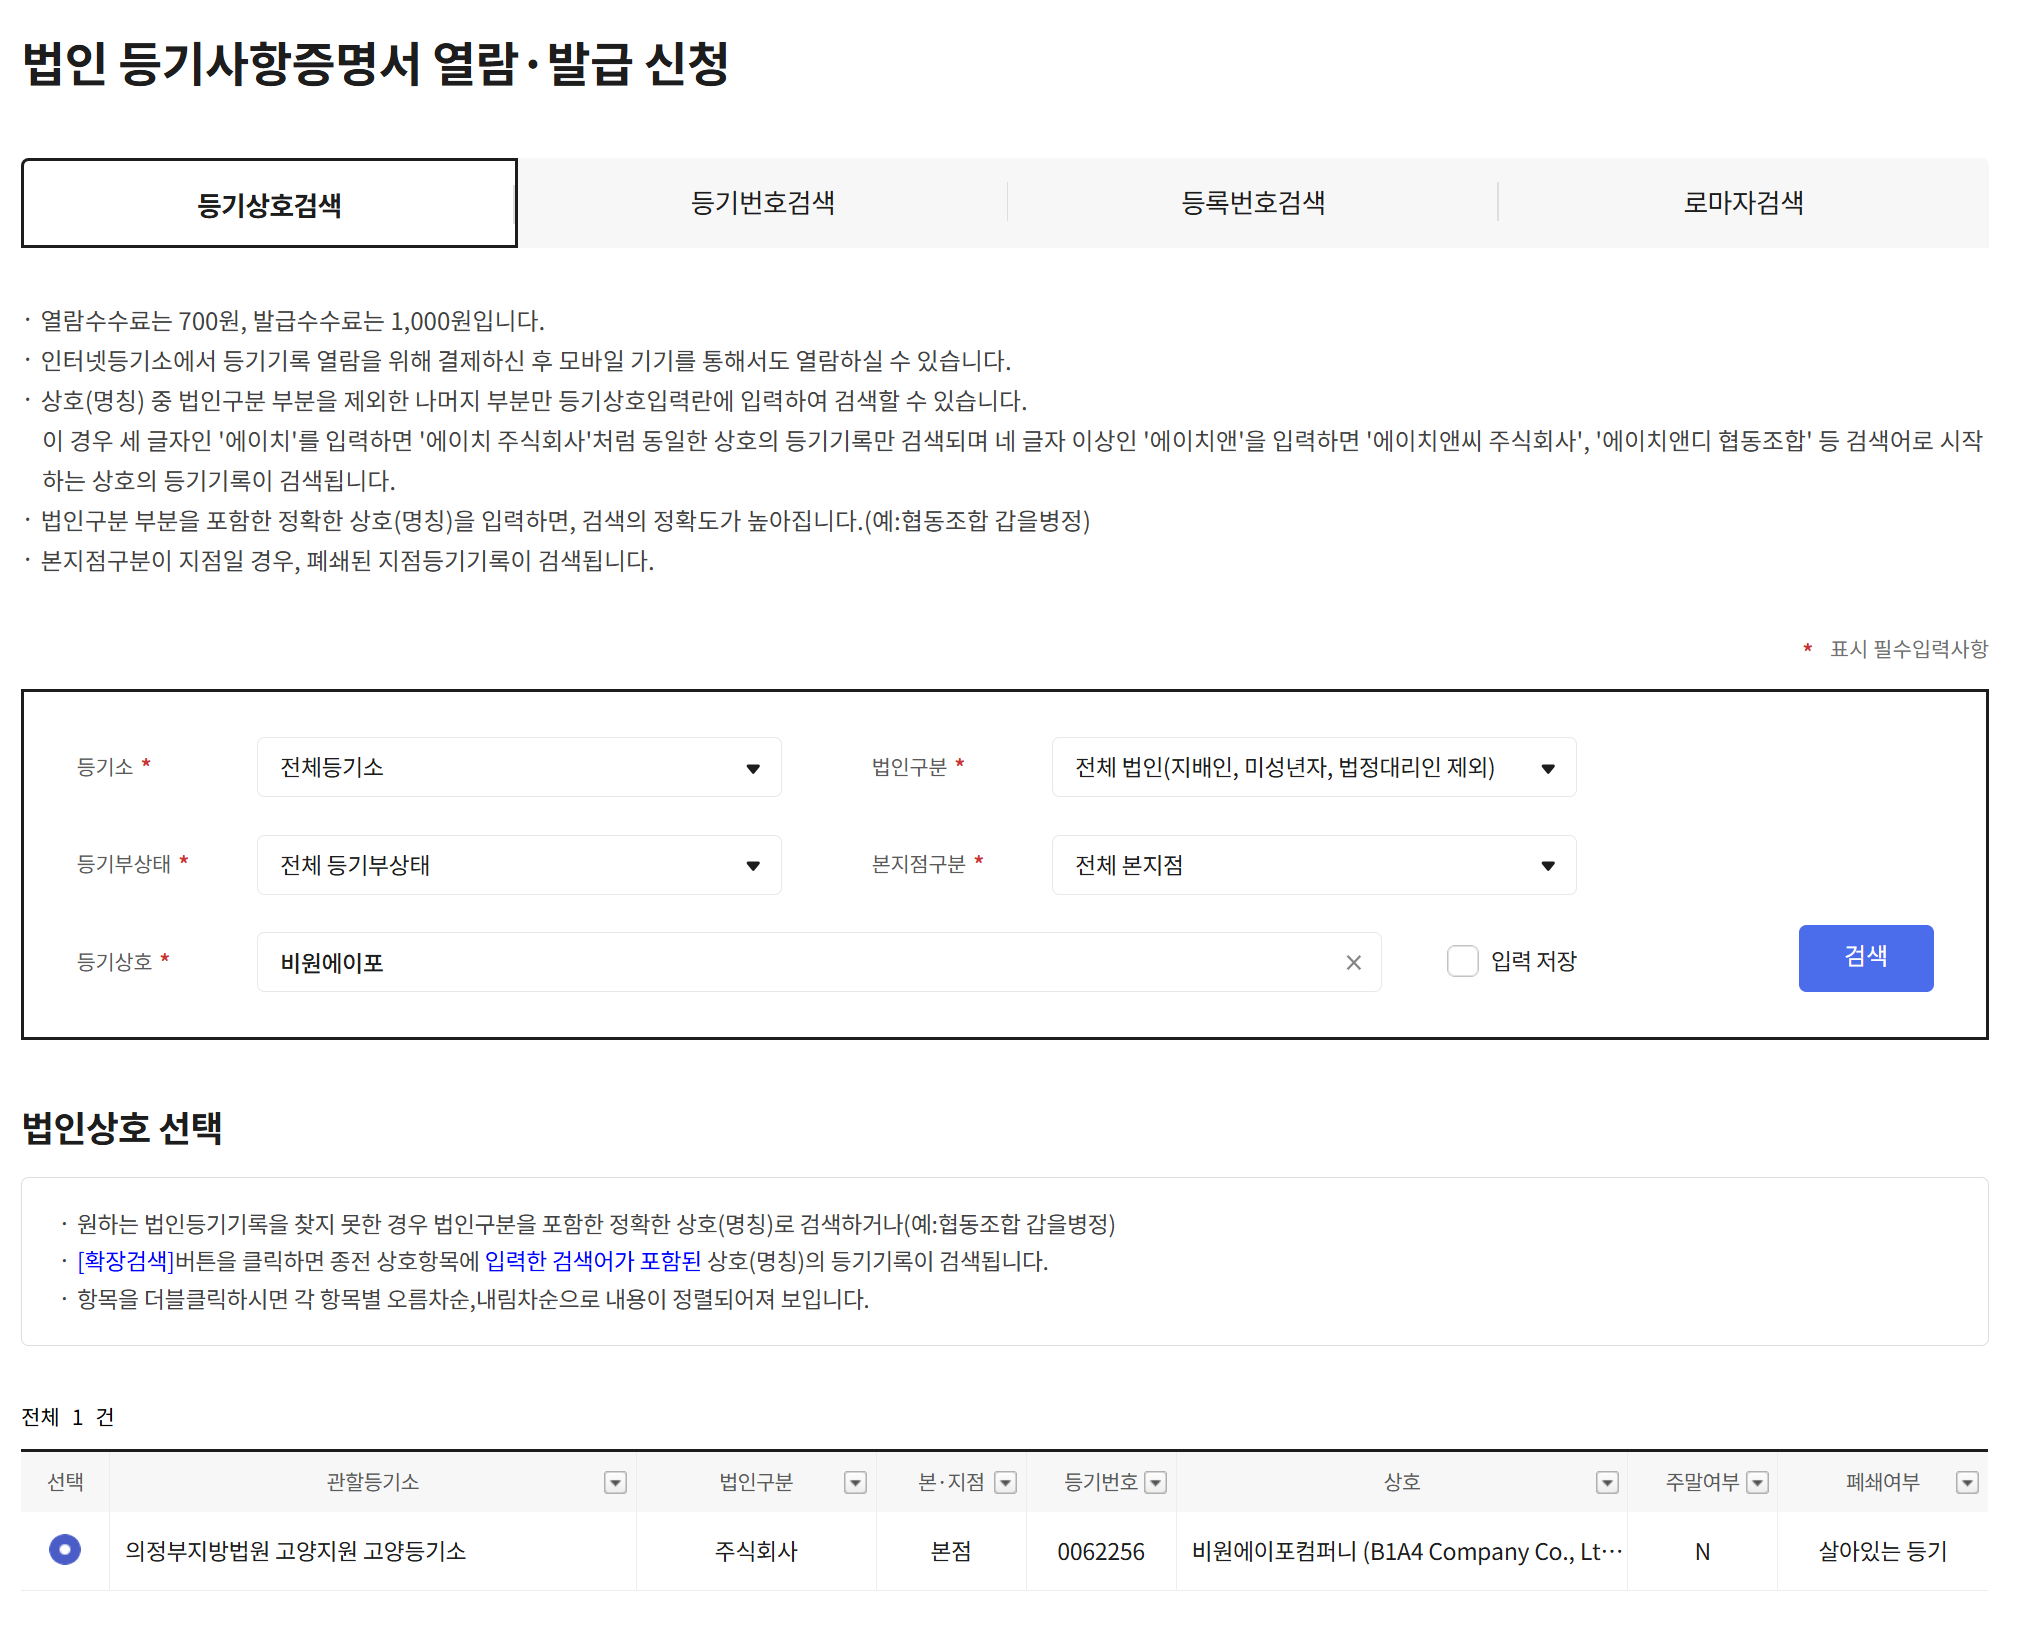Screen dimensions: 2026x1650
Task: Click into the 등기상호 text field
Action: click(800, 962)
